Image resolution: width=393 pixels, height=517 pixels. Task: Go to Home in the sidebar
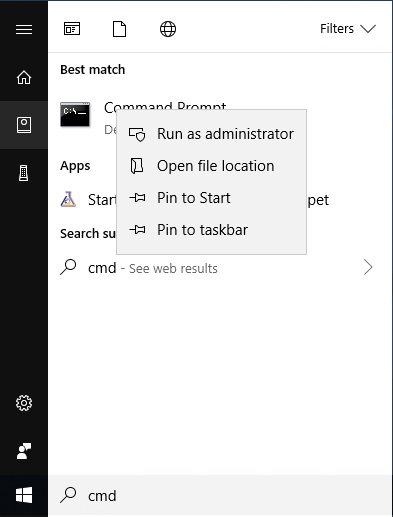pos(24,77)
